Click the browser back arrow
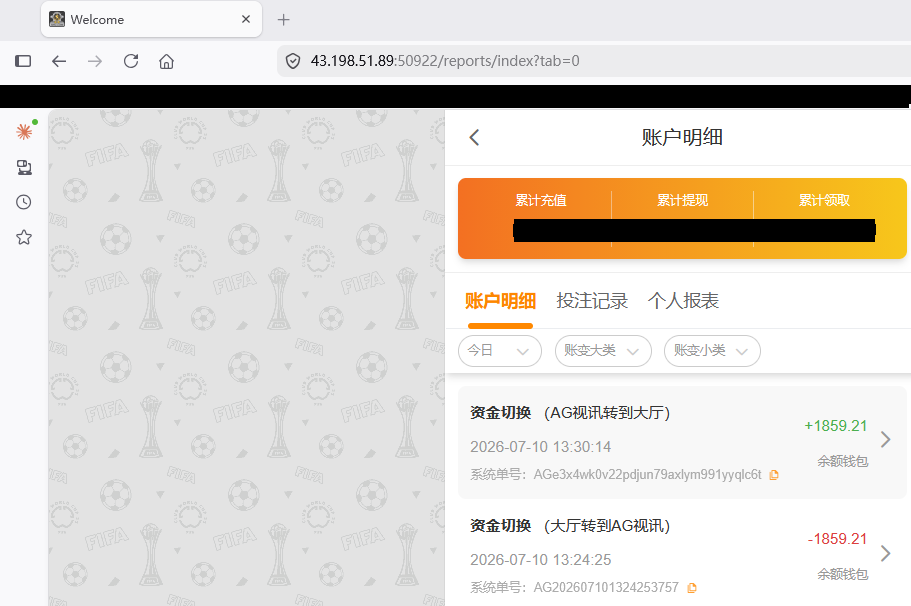The width and height of the screenshot is (911, 606). coord(59,61)
